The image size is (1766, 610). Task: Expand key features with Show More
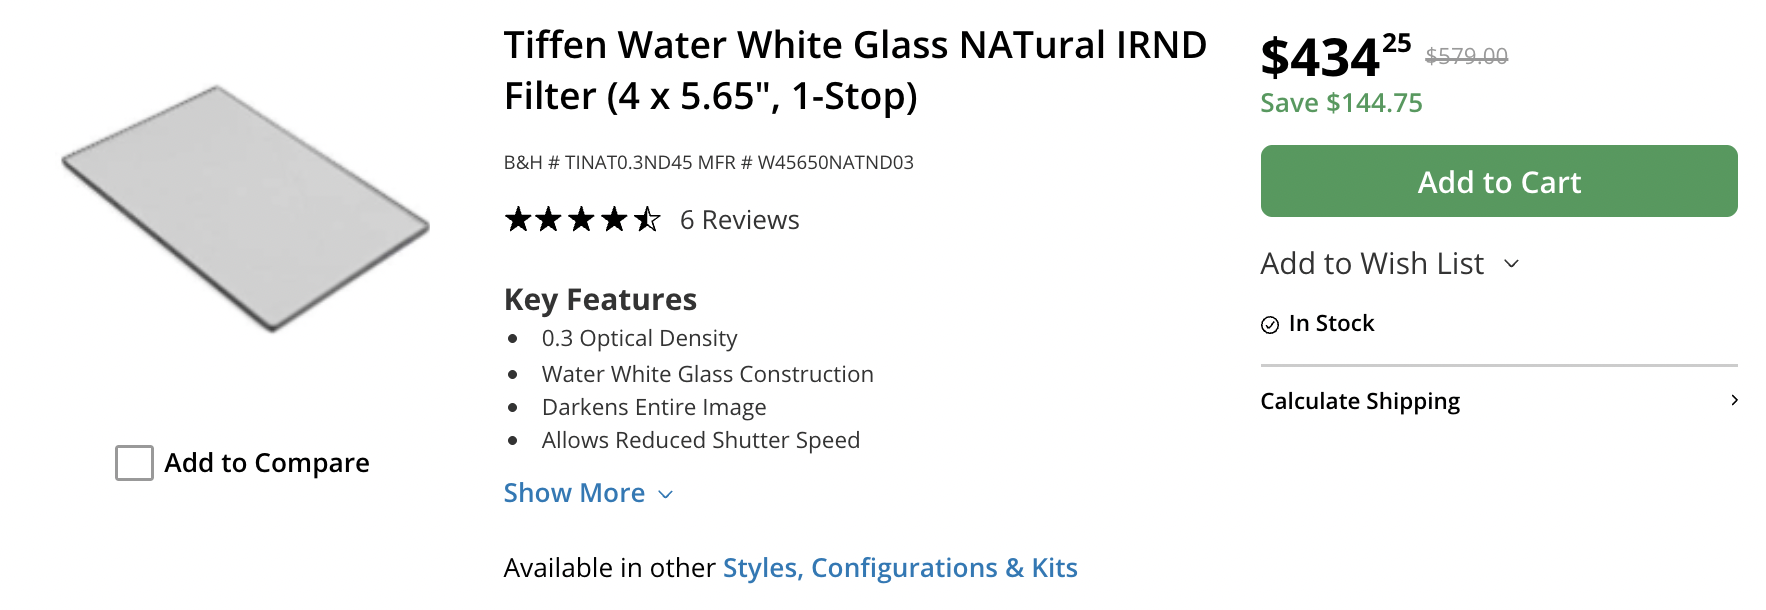[574, 493]
